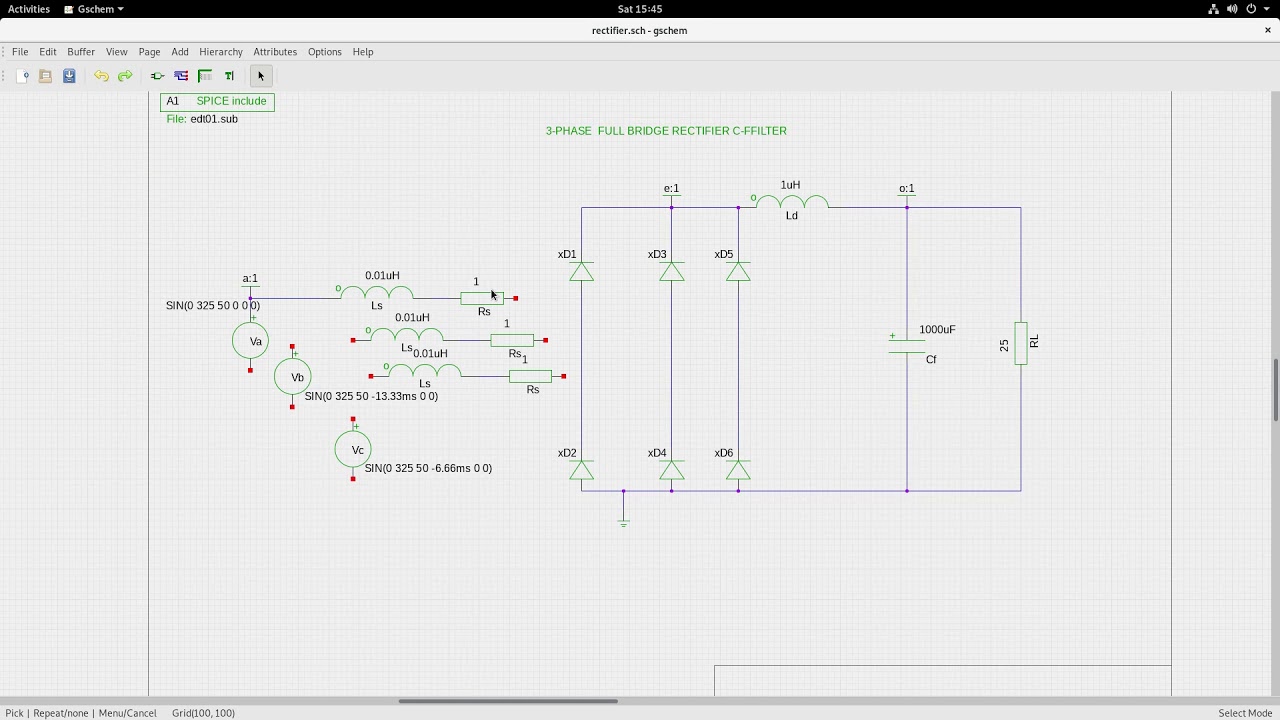Open the View menu
The height and width of the screenshot is (720, 1280).
pos(117,52)
